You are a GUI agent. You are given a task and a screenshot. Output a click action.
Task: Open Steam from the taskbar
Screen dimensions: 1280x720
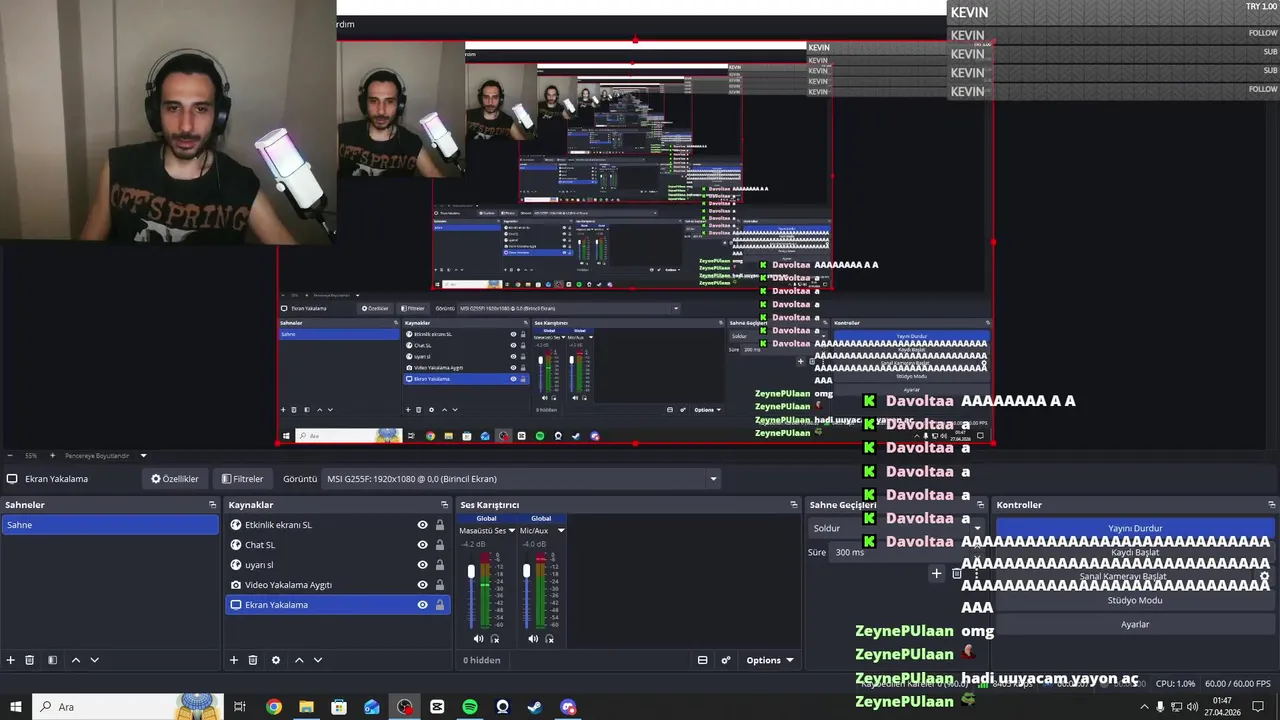(x=535, y=707)
